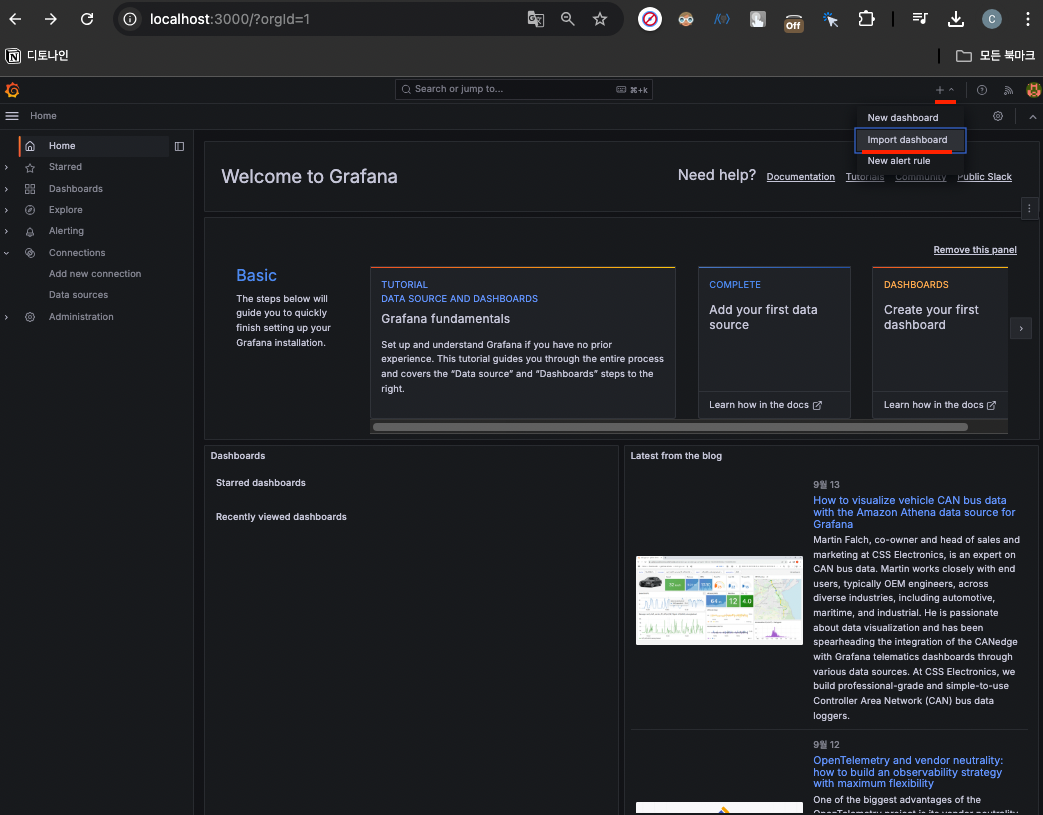Click the Connections icon in sidebar
The width and height of the screenshot is (1043, 815).
pyautogui.click(x=30, y=253)
